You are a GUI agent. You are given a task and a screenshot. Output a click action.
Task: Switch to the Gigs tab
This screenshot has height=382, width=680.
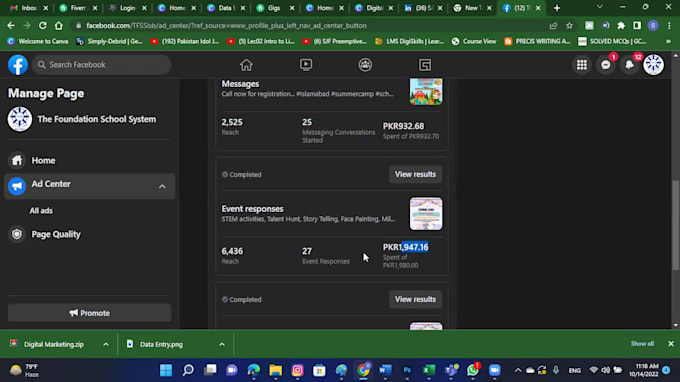[275, 8]
